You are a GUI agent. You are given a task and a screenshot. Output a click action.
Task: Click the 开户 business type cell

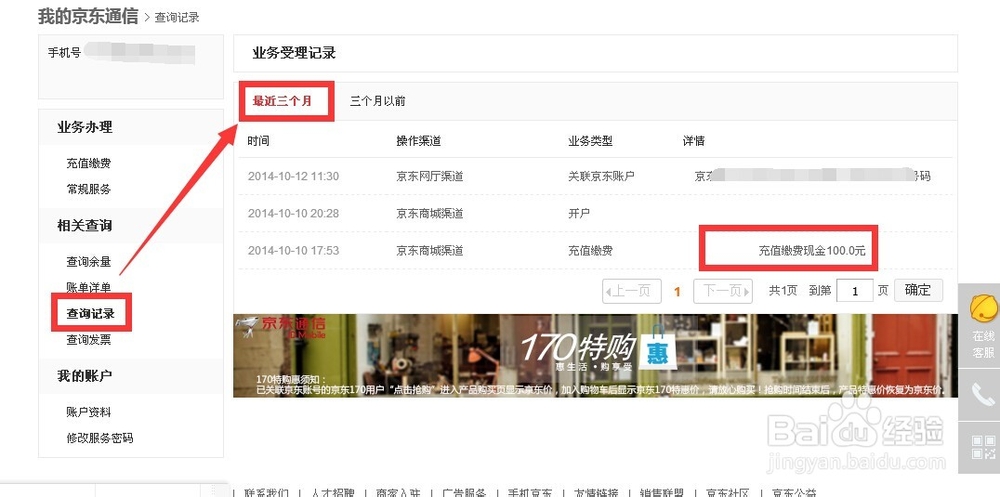point(578,213)
